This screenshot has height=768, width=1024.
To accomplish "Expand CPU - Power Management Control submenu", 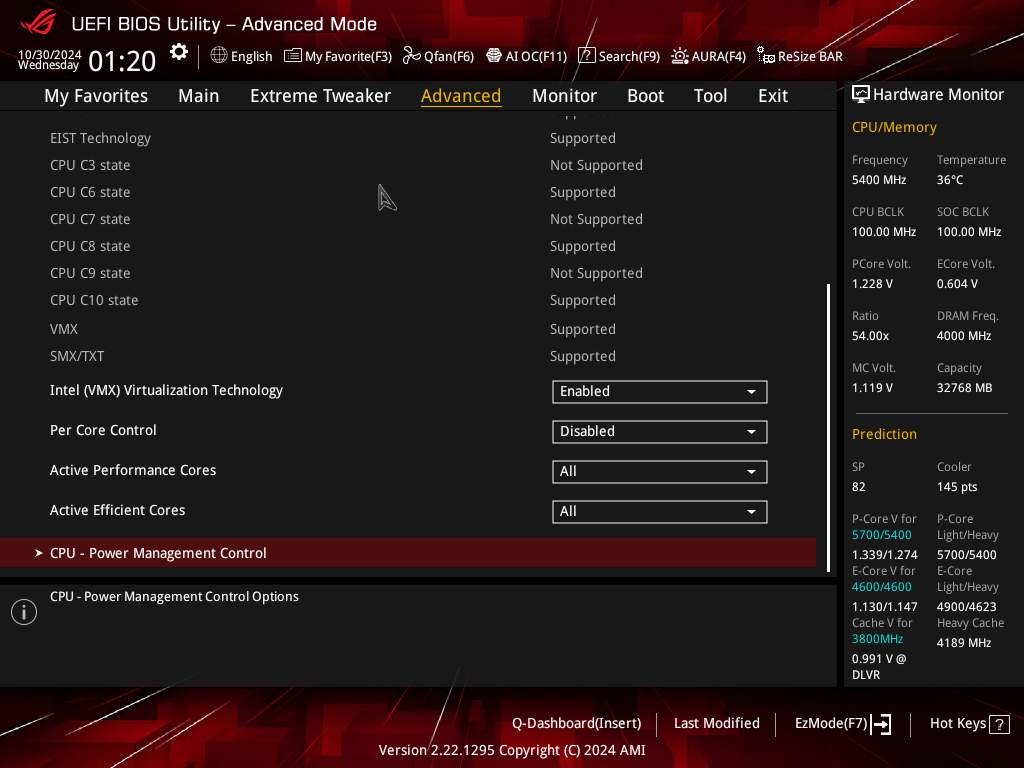I will click(408, 552).
